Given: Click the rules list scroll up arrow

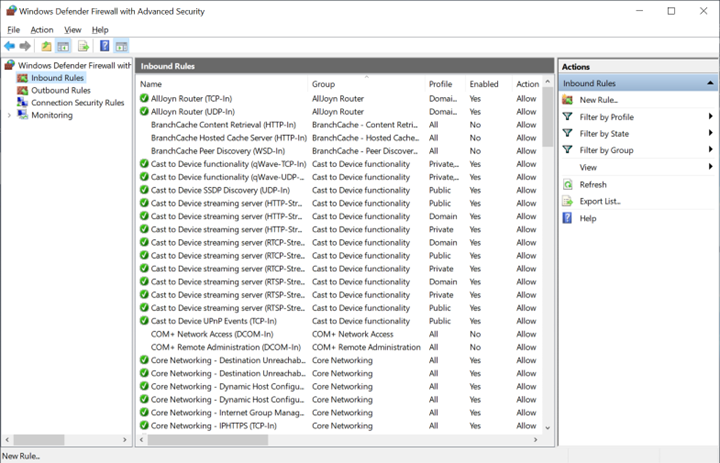Looking at the screenshot, I should point(547,82).
